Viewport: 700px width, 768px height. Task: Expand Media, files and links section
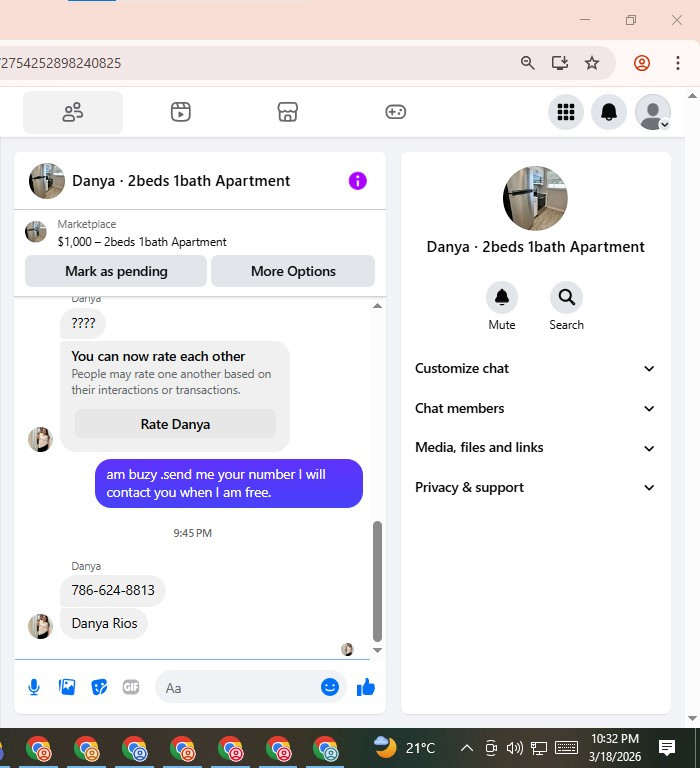click(x=535, y=448)
